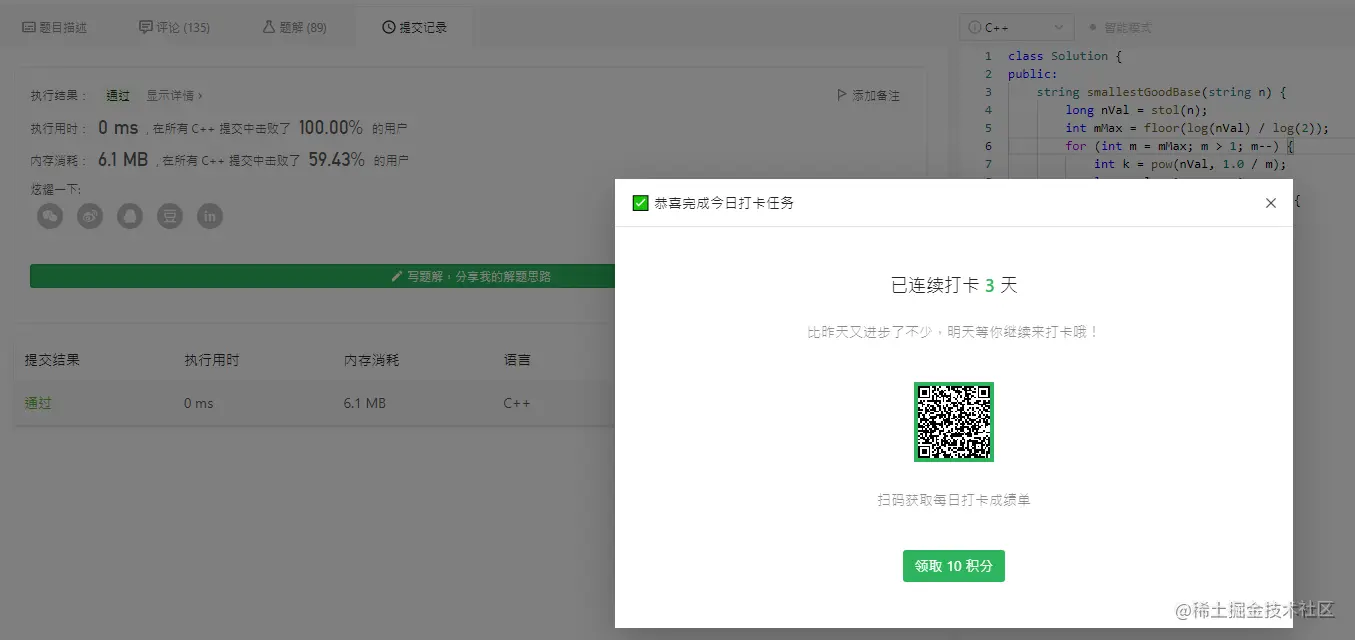Click the 执行用时 column header

pos(212,360)
